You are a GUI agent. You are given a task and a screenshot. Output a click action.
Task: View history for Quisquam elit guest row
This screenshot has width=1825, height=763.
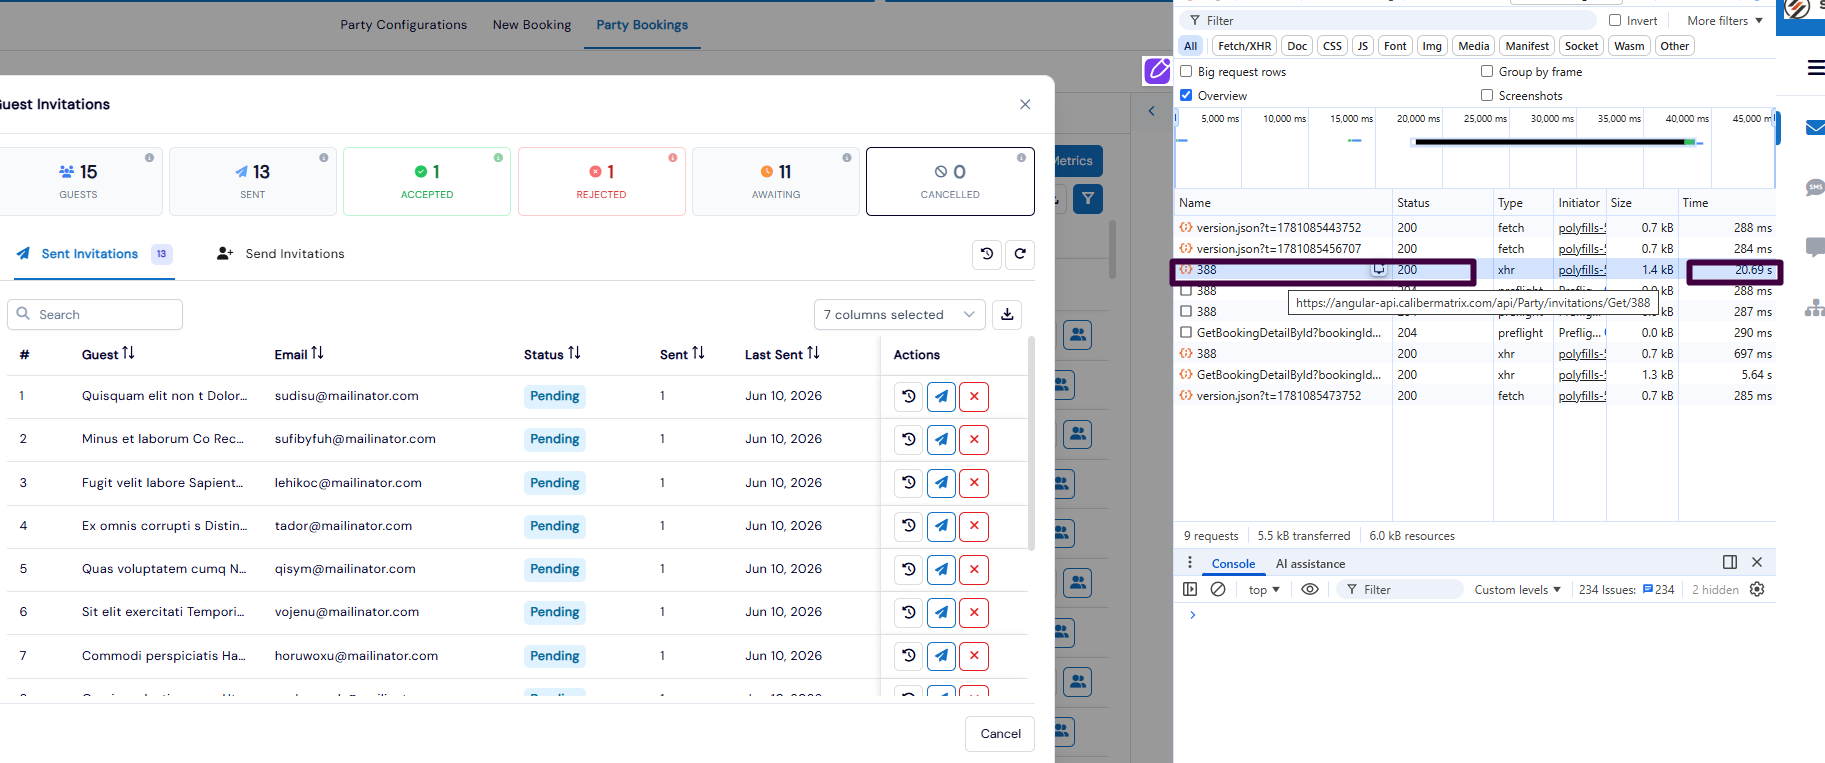coord(908,397)
